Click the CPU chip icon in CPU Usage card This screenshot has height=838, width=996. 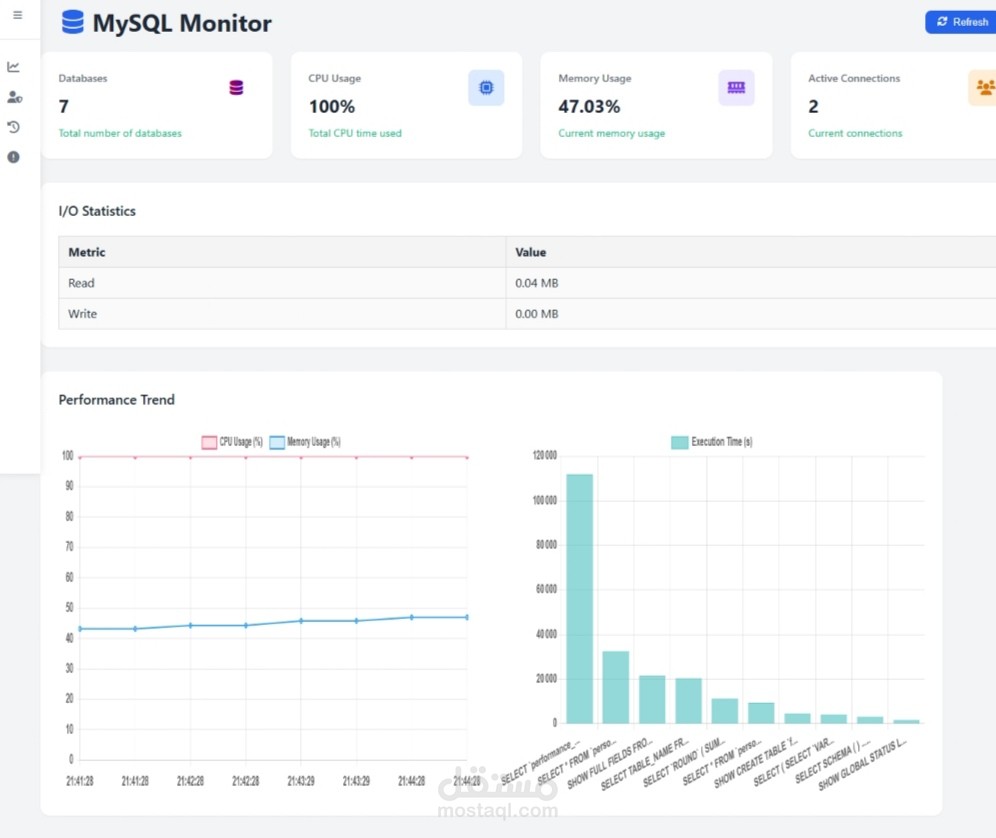(486, 88)
